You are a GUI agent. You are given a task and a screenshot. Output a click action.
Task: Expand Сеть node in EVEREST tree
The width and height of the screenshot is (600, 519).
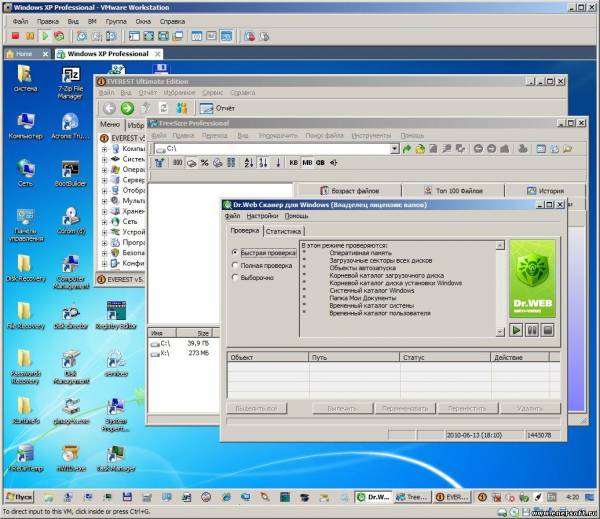(x=104, y=222)
